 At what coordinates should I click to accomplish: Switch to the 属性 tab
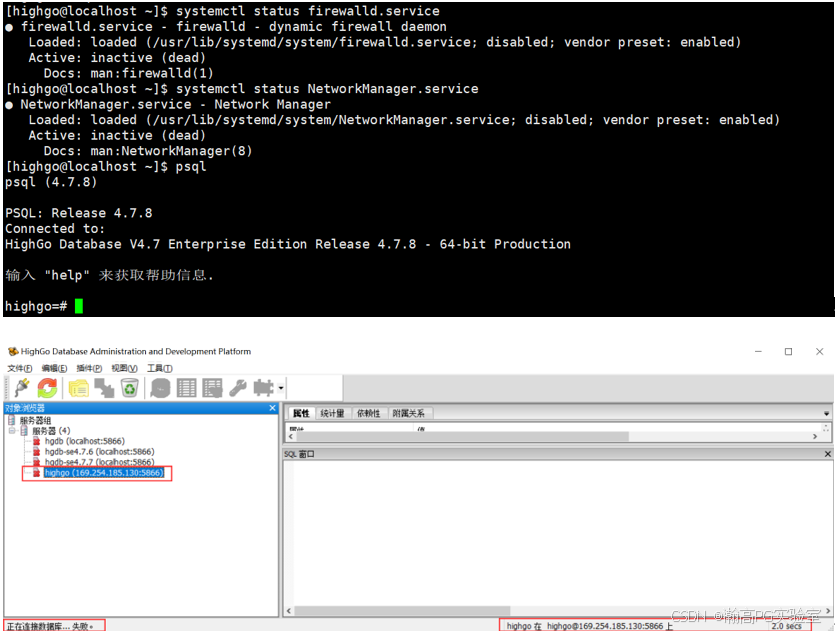coord(301,413)
